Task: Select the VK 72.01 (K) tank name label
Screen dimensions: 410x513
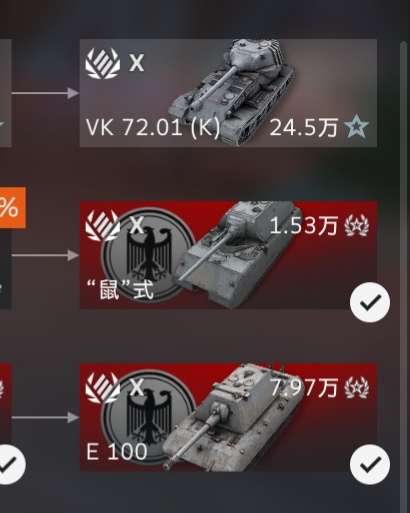Action: tap(153, 127)
